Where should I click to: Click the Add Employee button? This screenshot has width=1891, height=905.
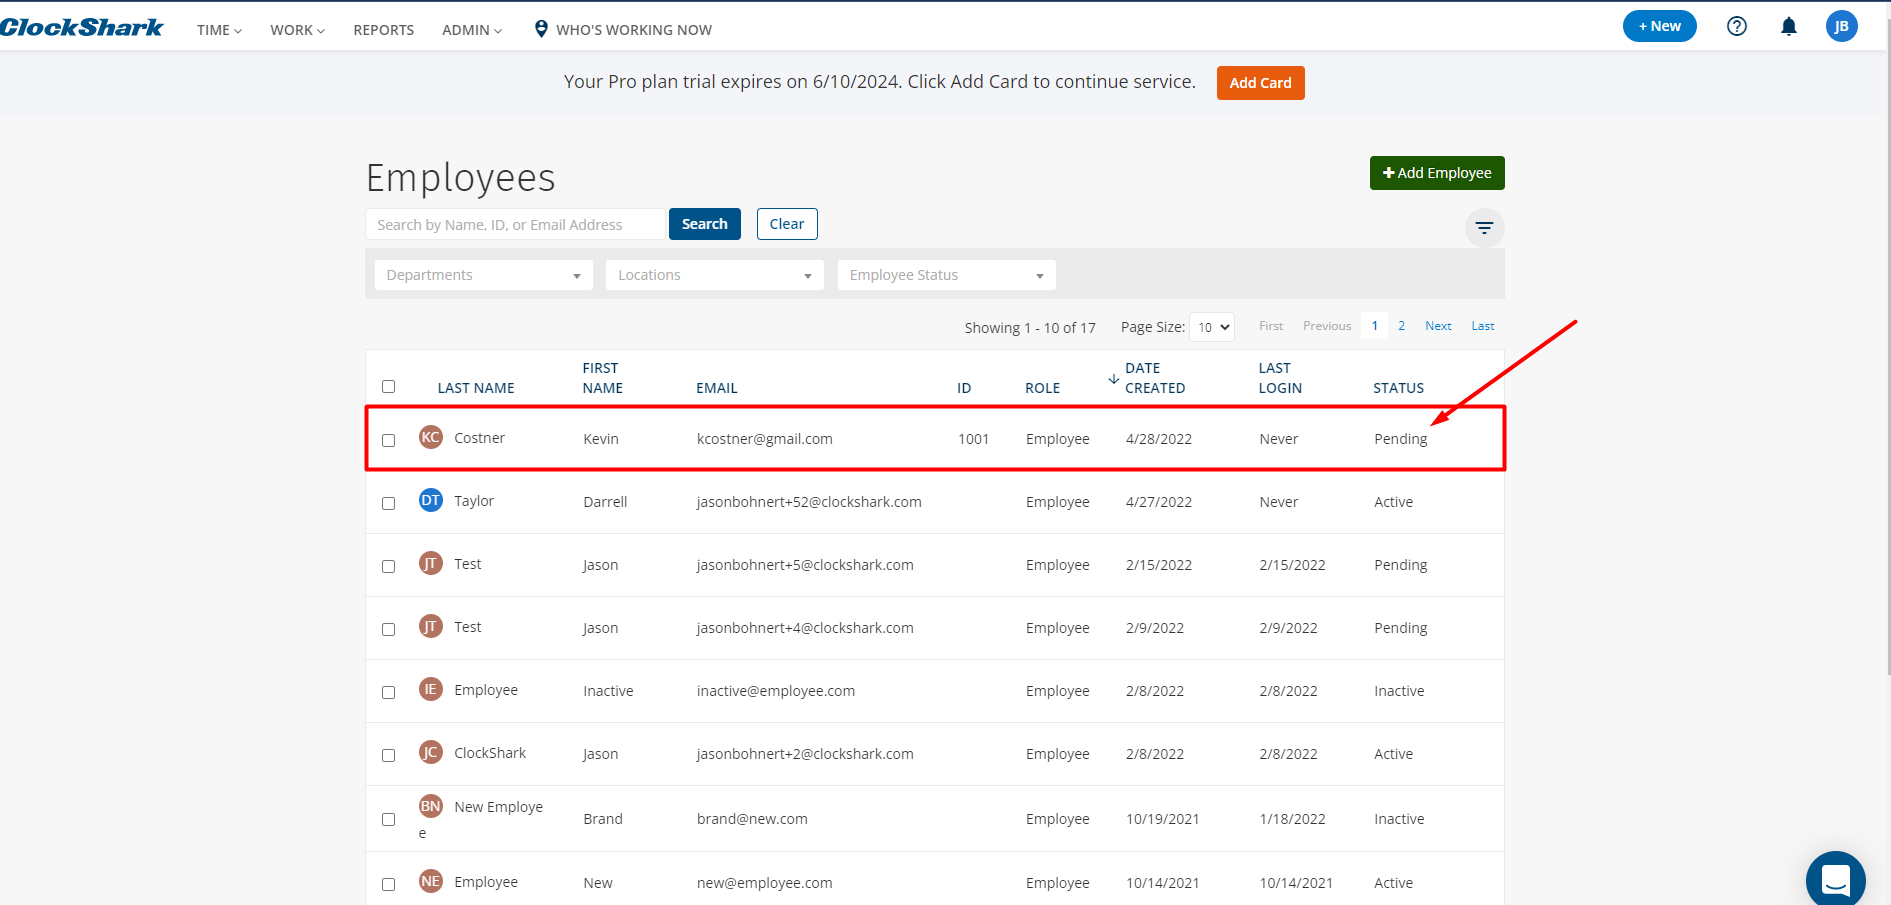1437,173
